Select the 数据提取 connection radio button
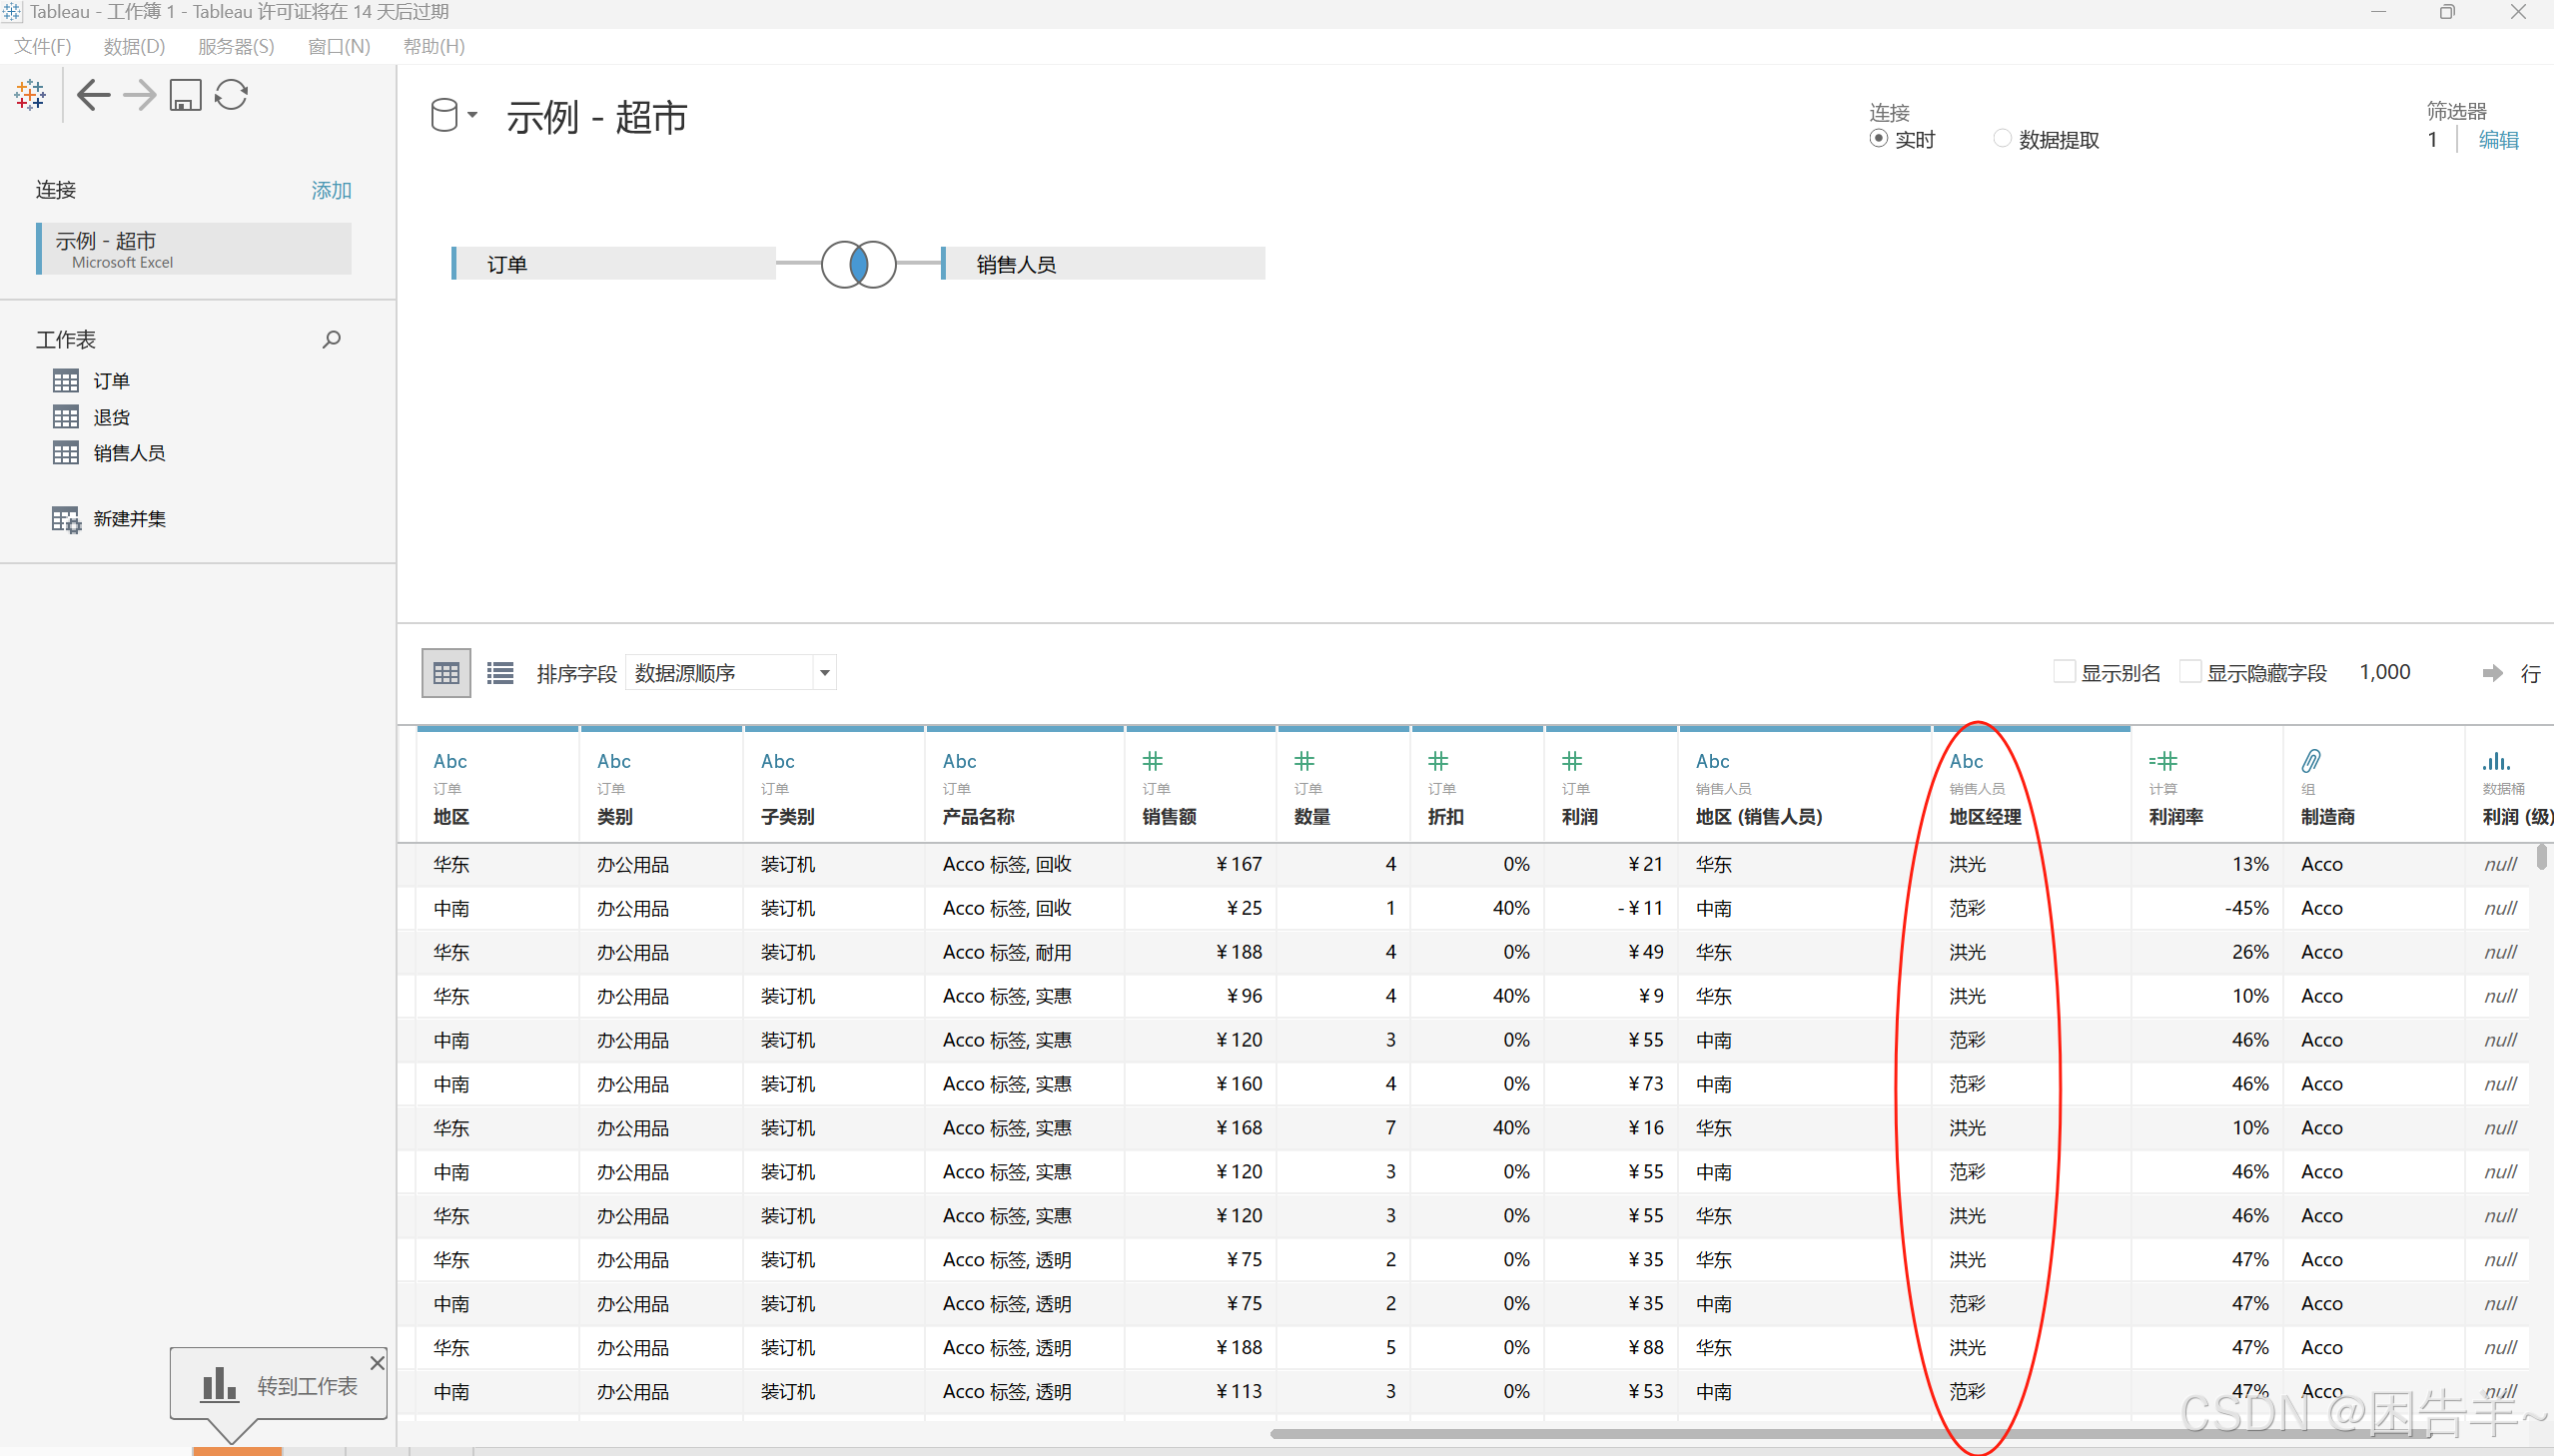This screenshot has width=2554, height=1456. point(2002,139)
